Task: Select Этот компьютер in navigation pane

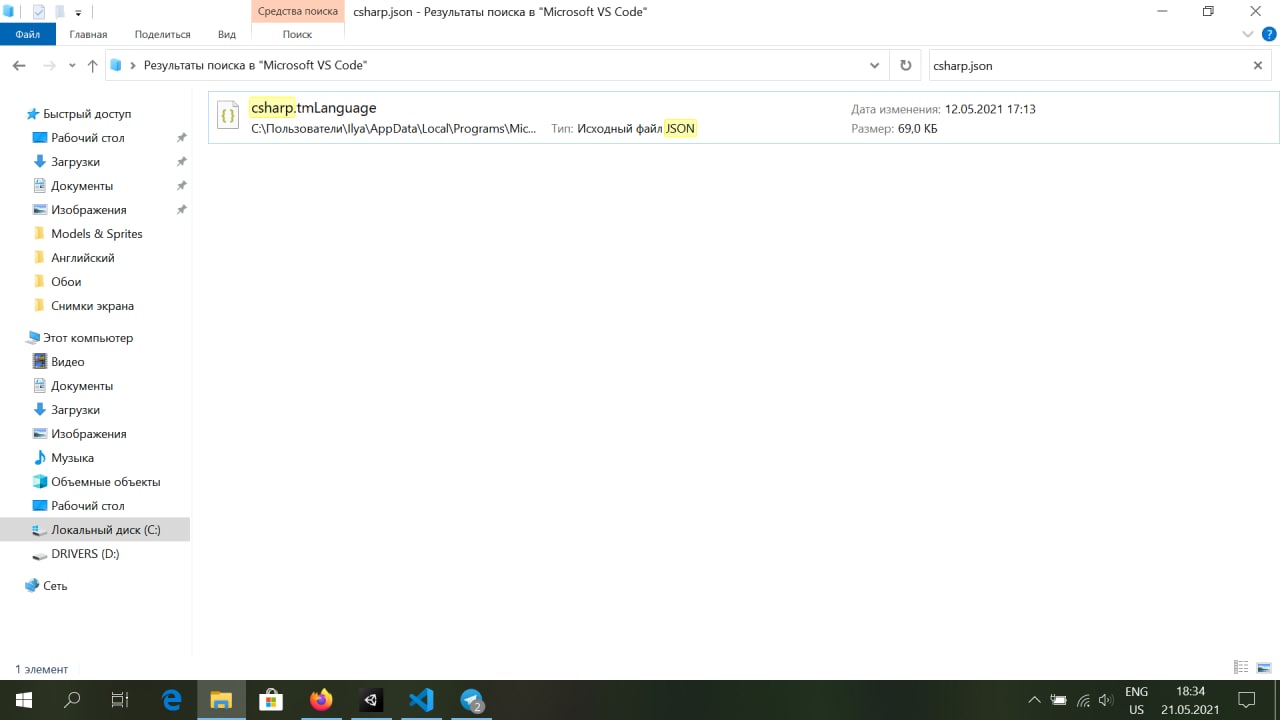Action: [88, 338]
